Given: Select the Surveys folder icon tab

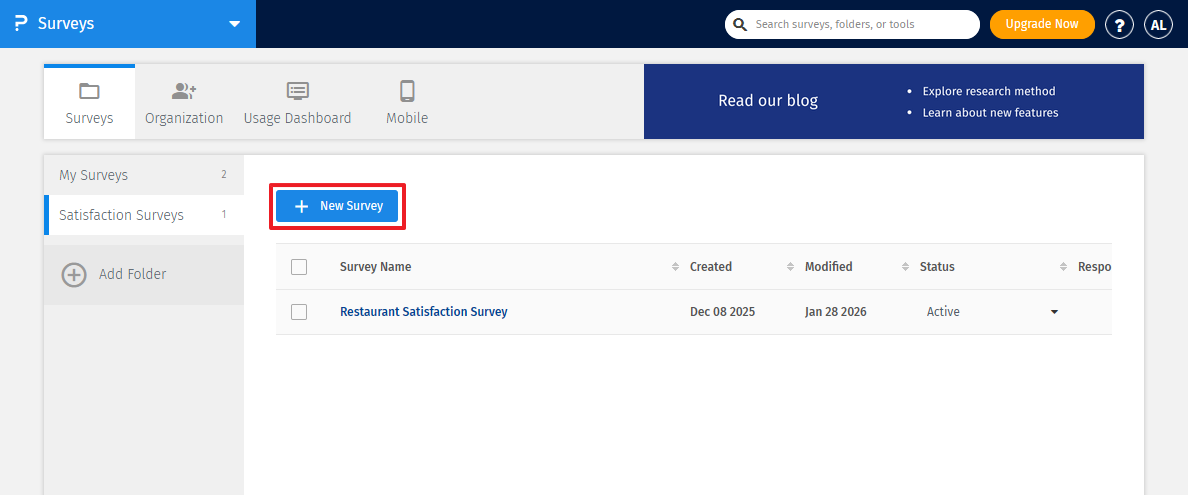Looking at the screenshot, I should pyautogui.click(x=89, y=102).
